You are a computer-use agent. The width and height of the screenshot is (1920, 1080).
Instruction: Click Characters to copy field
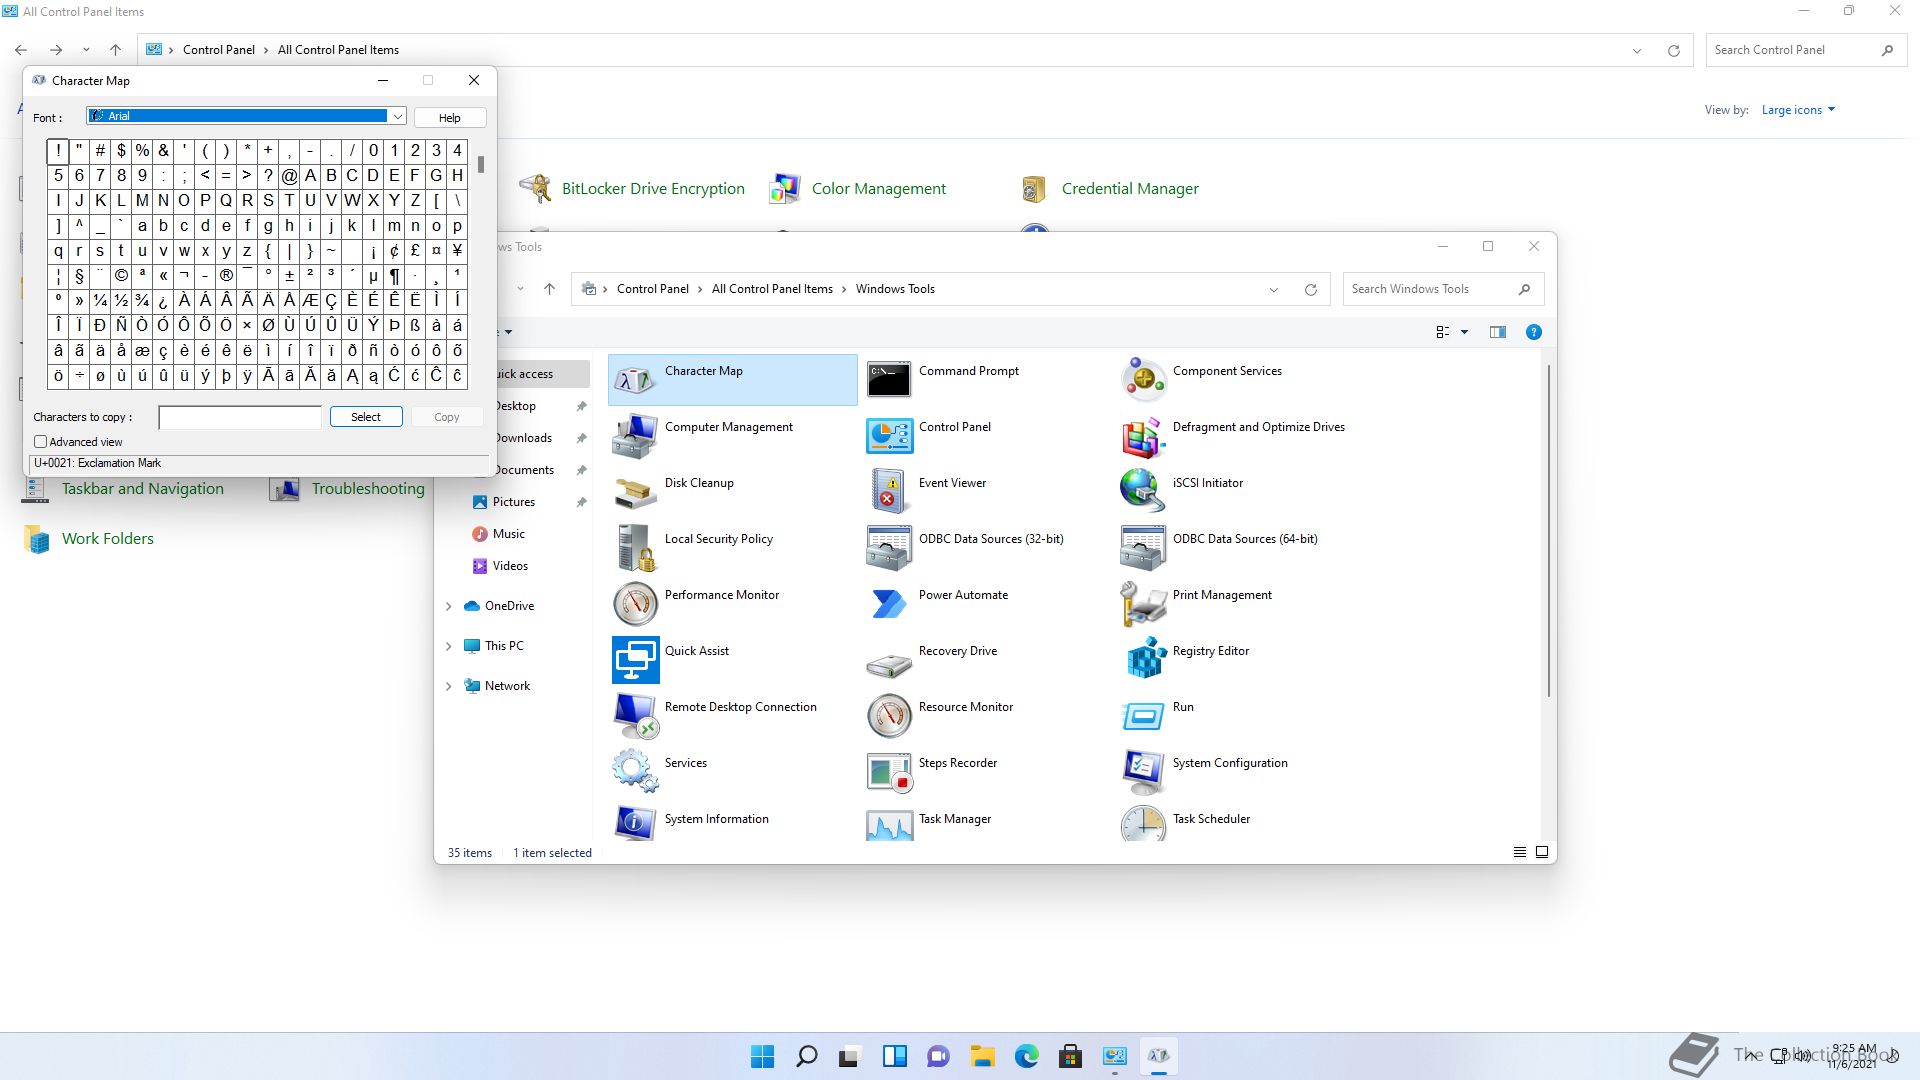[x=240, y=417]
